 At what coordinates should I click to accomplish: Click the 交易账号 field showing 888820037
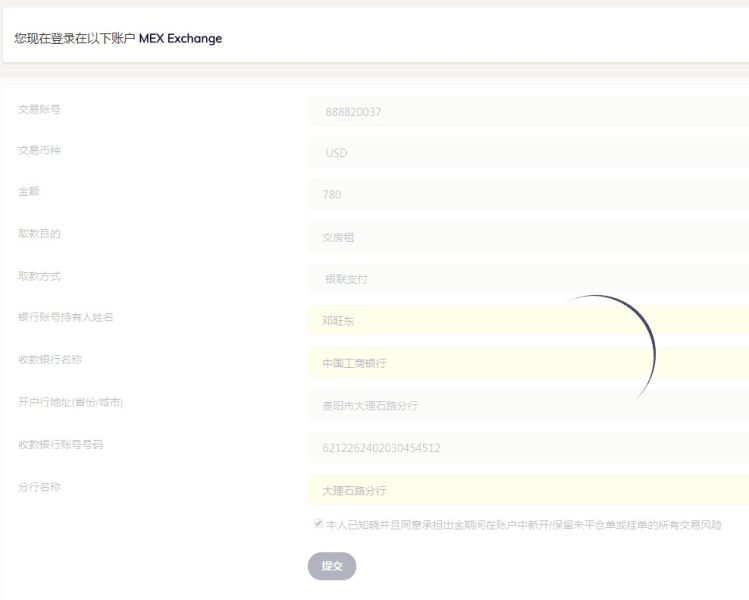pos(528,112)
